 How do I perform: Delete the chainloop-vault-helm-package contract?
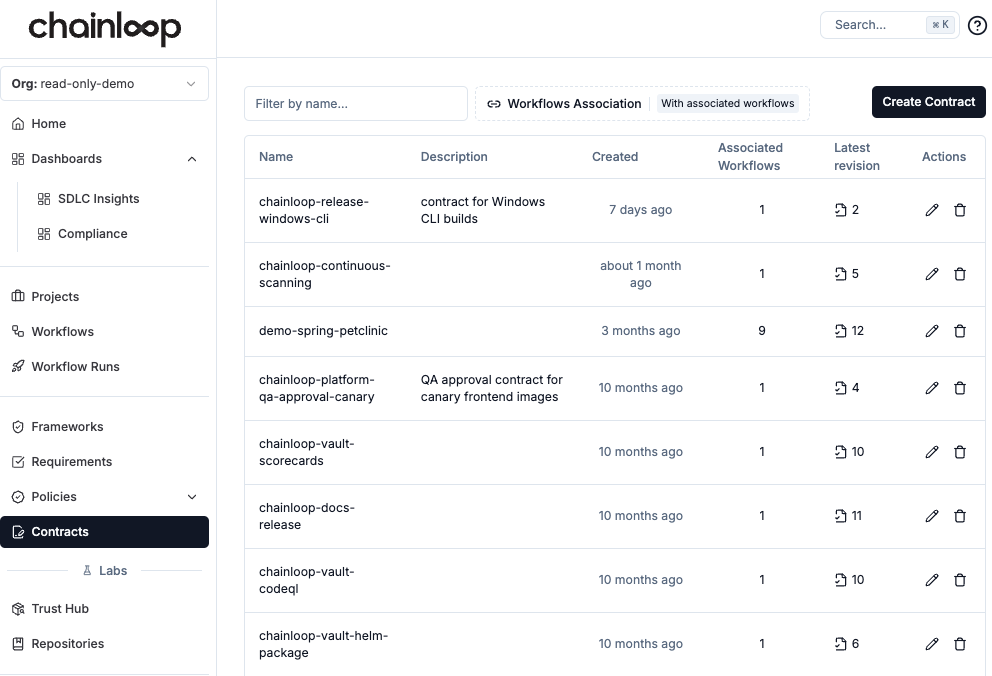(960, 644)
